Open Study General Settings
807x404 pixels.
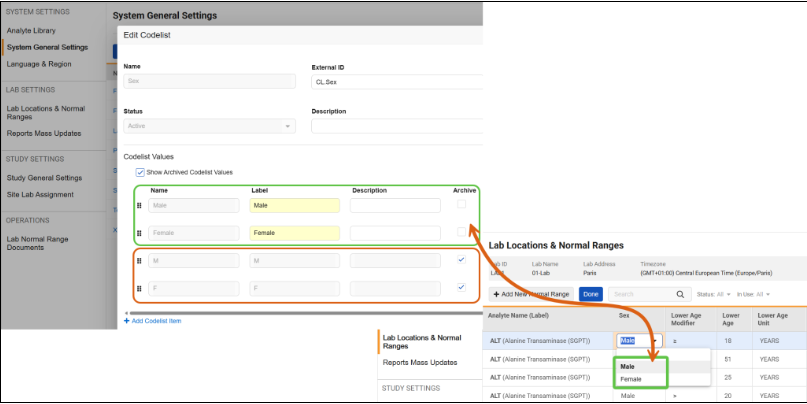(x=44, y=178)
